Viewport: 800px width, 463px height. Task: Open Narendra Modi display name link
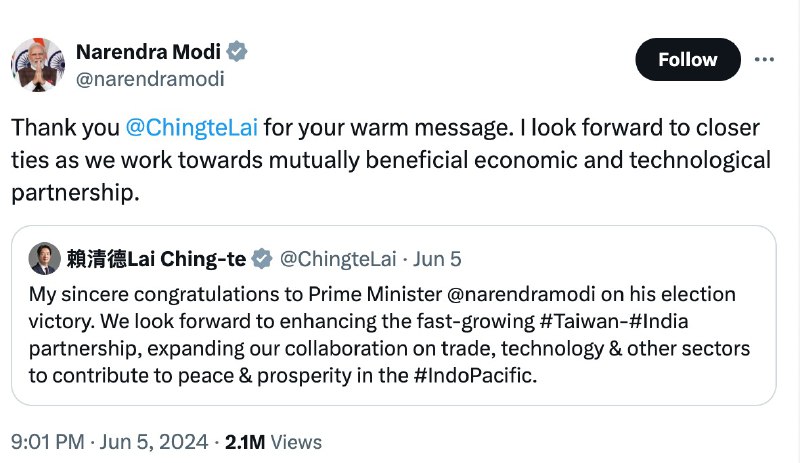(148, 52)
